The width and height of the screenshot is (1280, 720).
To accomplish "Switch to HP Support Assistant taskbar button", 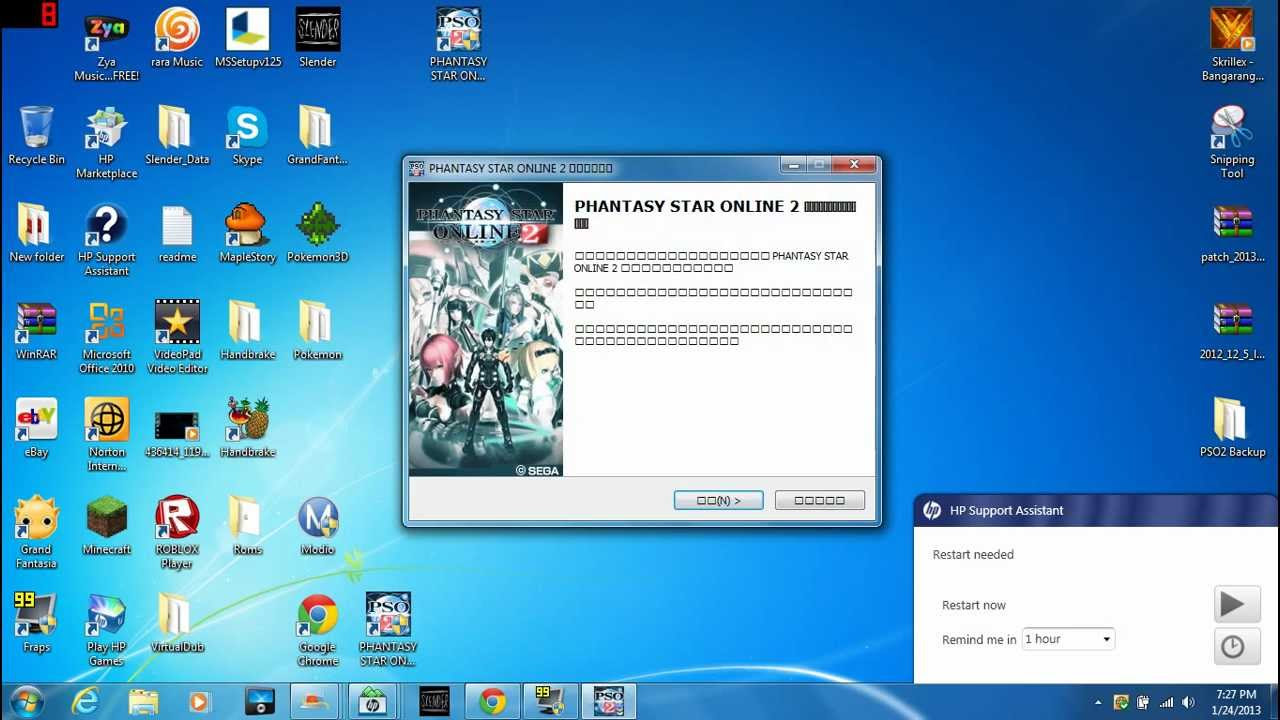I will (372, 702).
